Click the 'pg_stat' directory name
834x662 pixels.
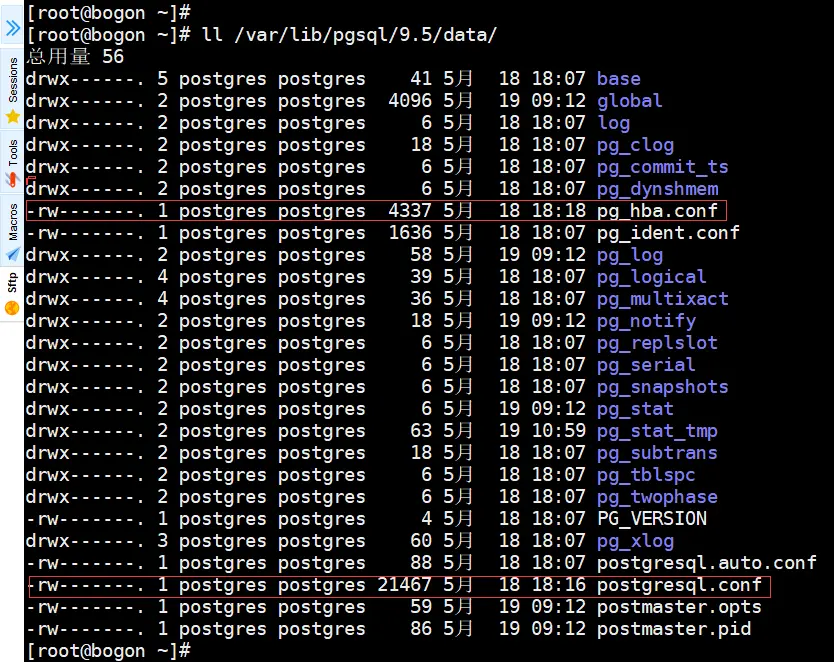click(x=635, y=409)
